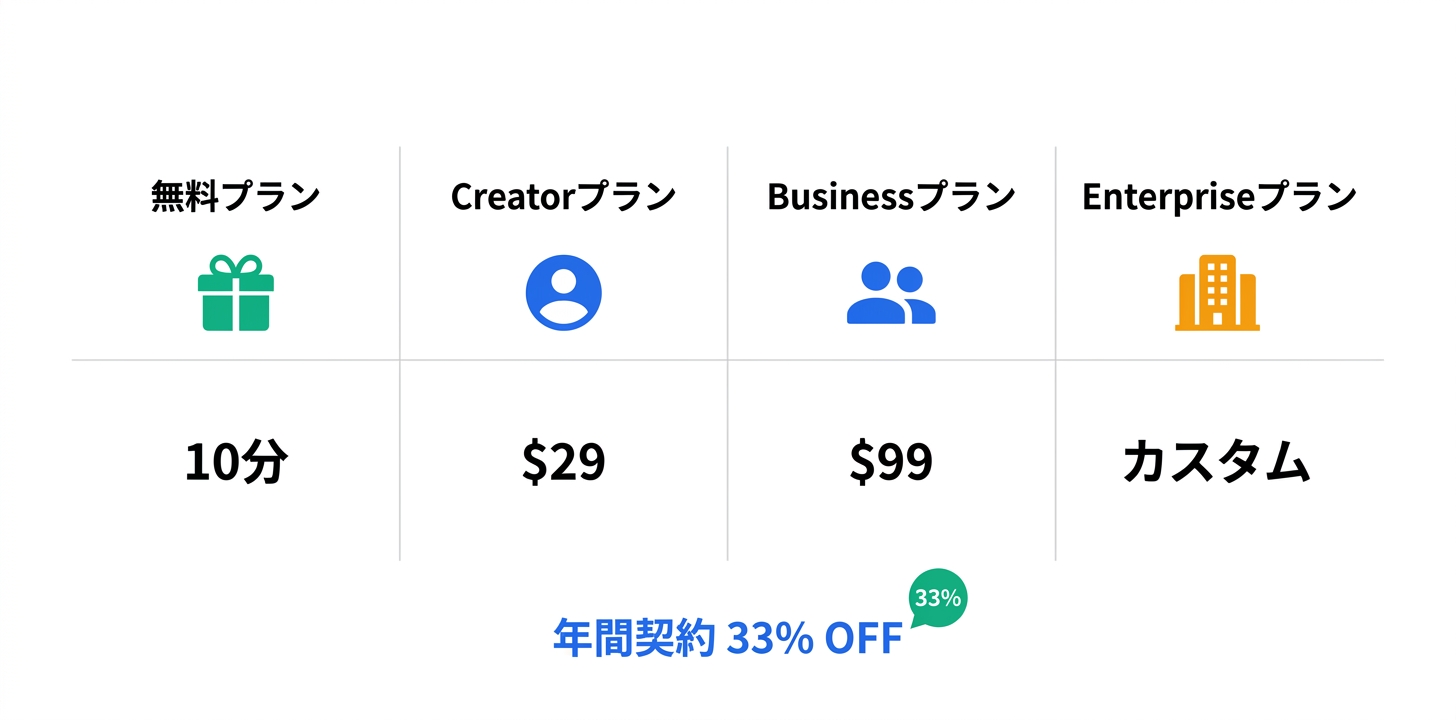Click the orange Enterprise building icon
Viewport: 1456px width, 720px height.
(1217, 293)
